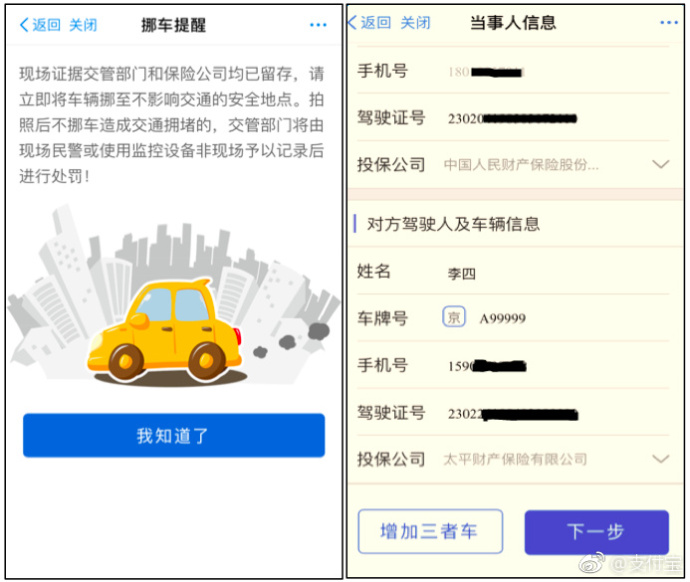The image size is (690, 582).
Task: Expand the 中国人民财产保险 insurer dropdown arrow
Action: [x=660, y=165]
